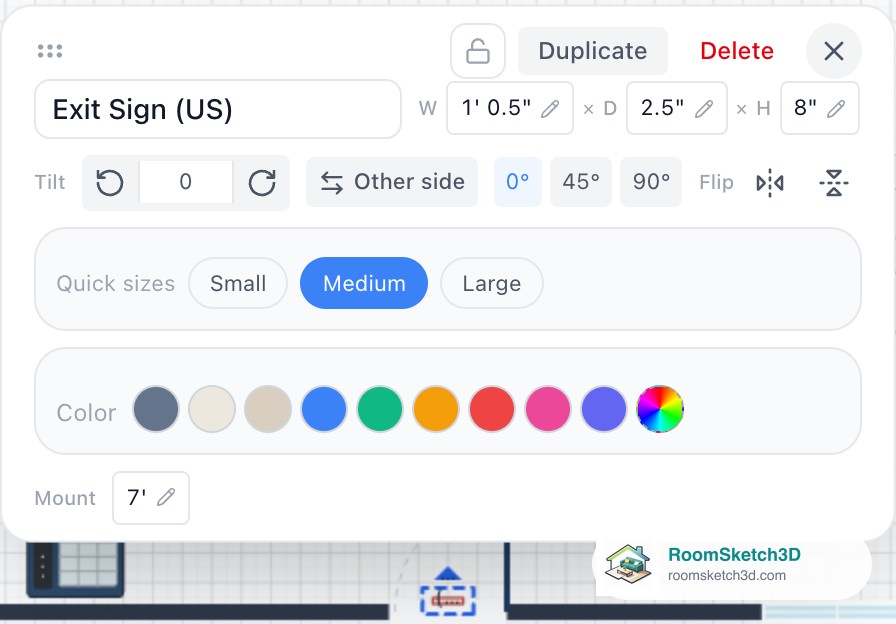Click the drag handle dots icon

click(x=50, y=51)
